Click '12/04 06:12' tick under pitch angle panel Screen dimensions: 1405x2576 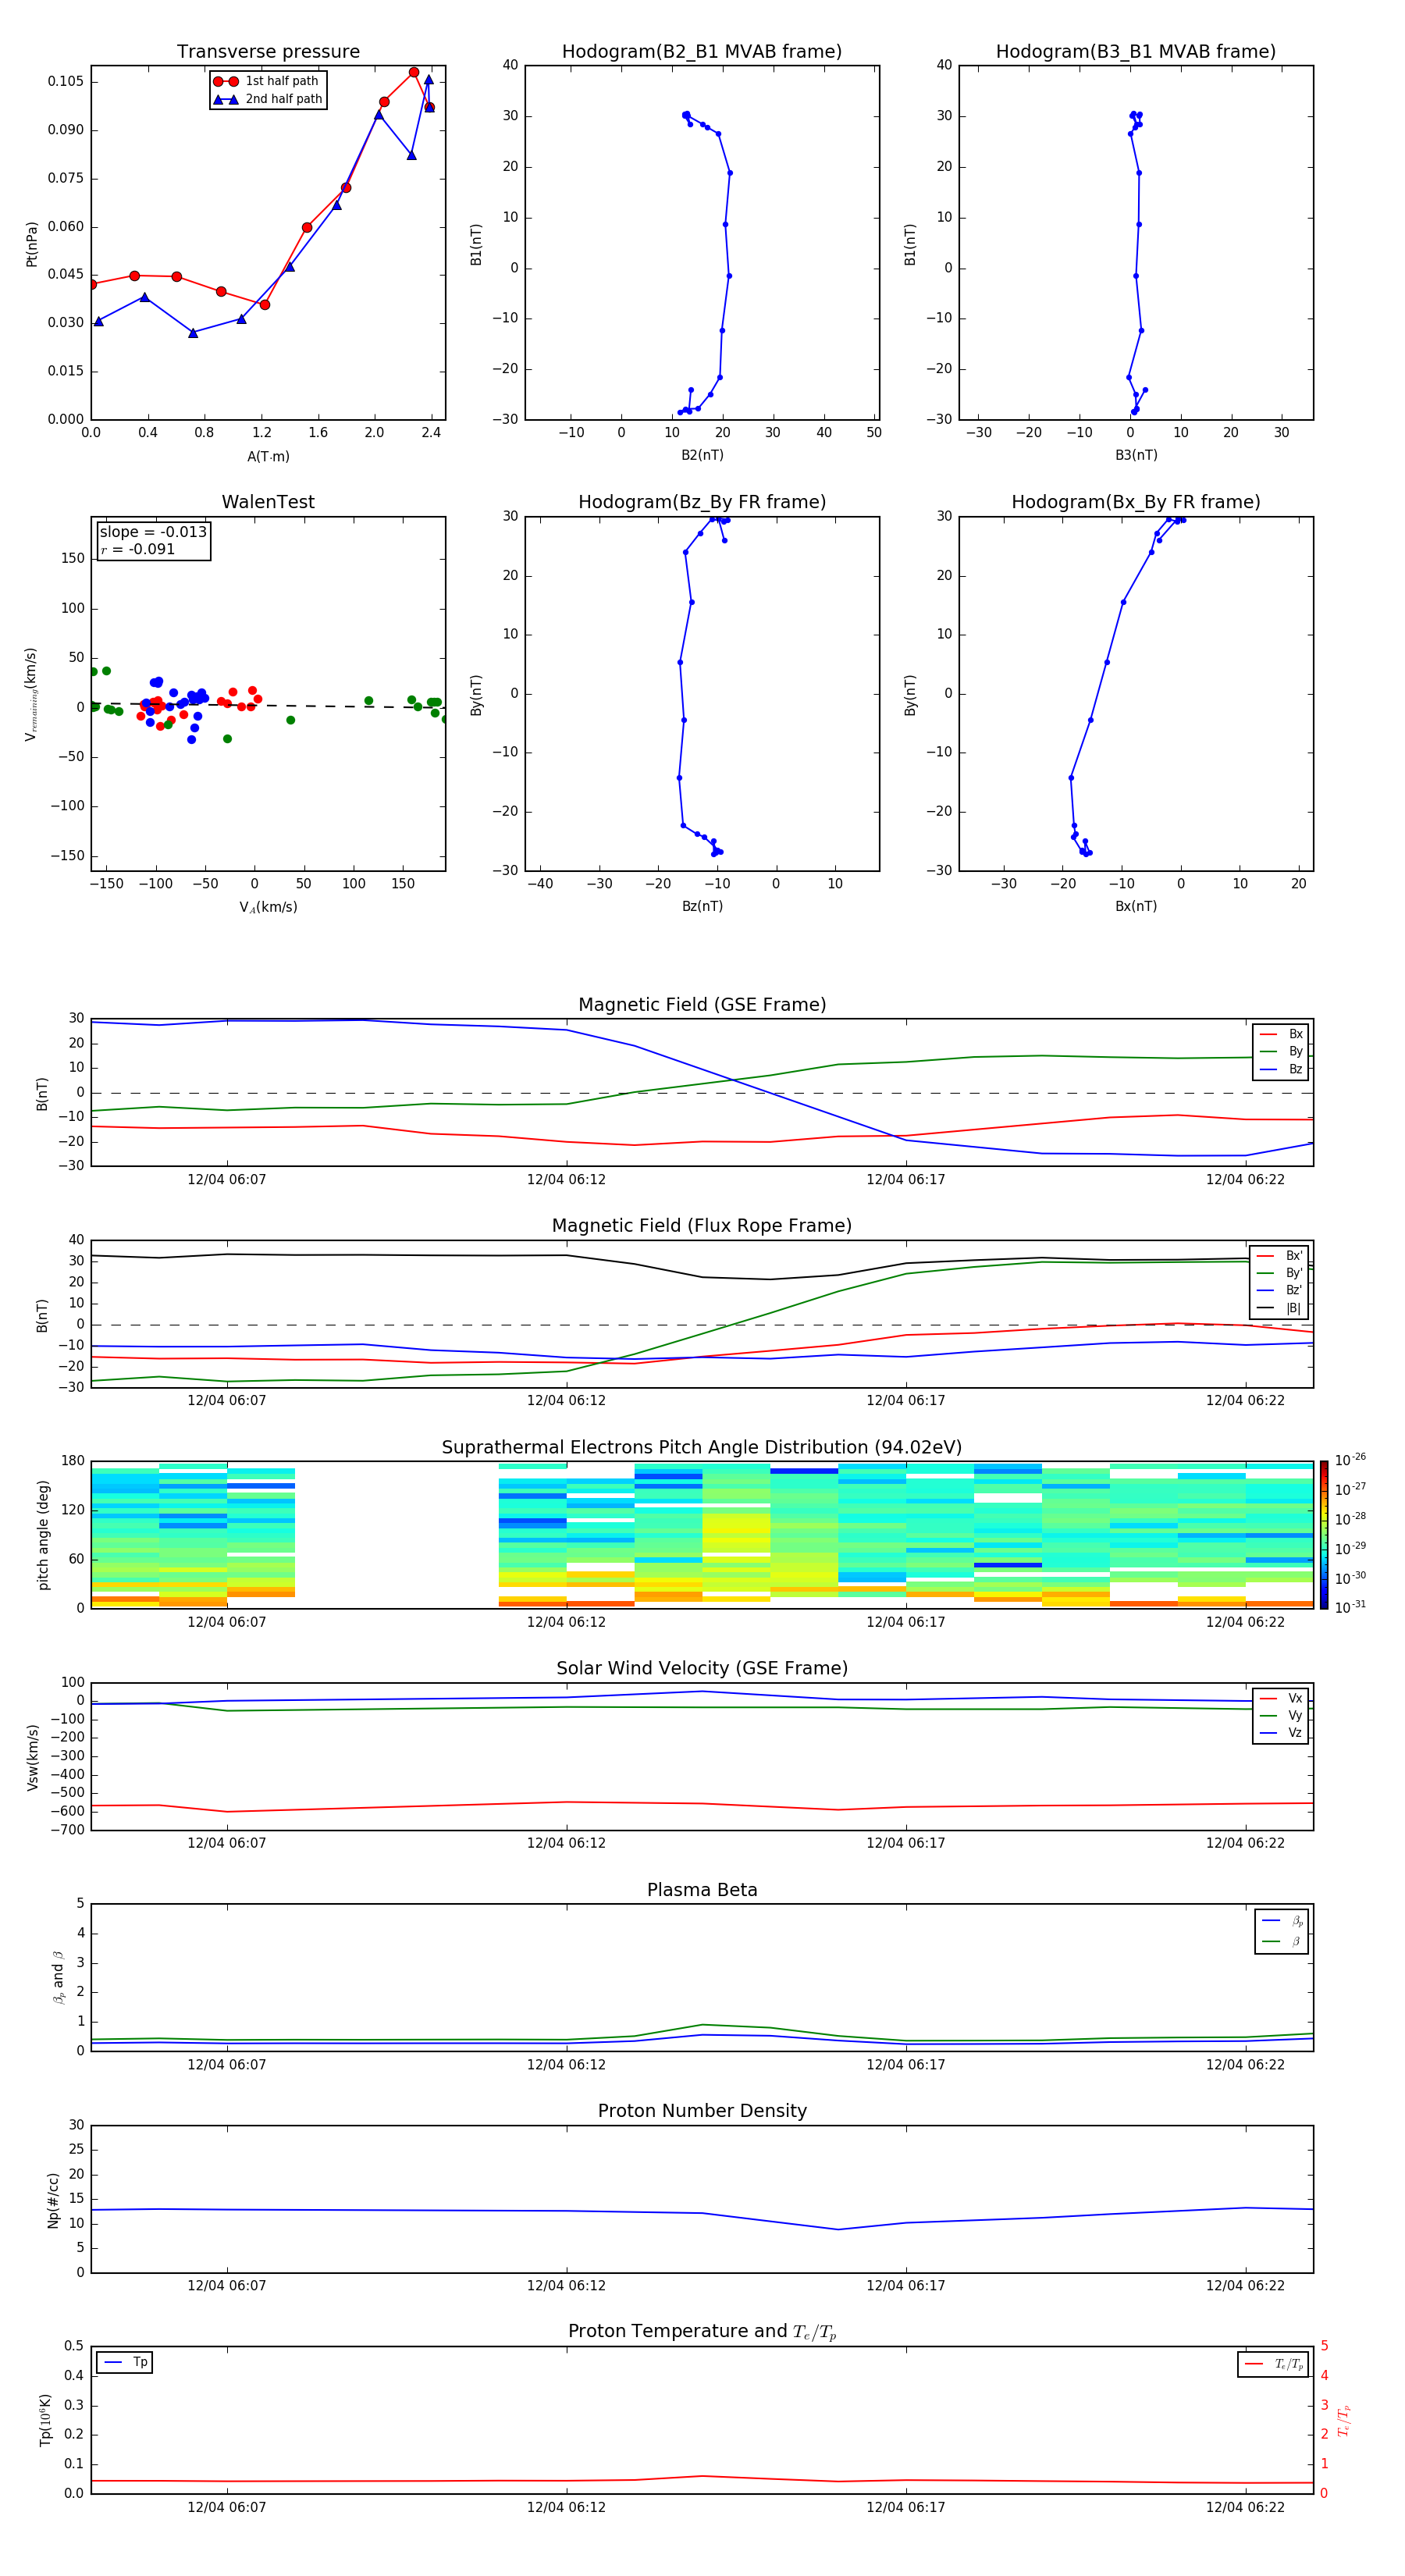566,1622
